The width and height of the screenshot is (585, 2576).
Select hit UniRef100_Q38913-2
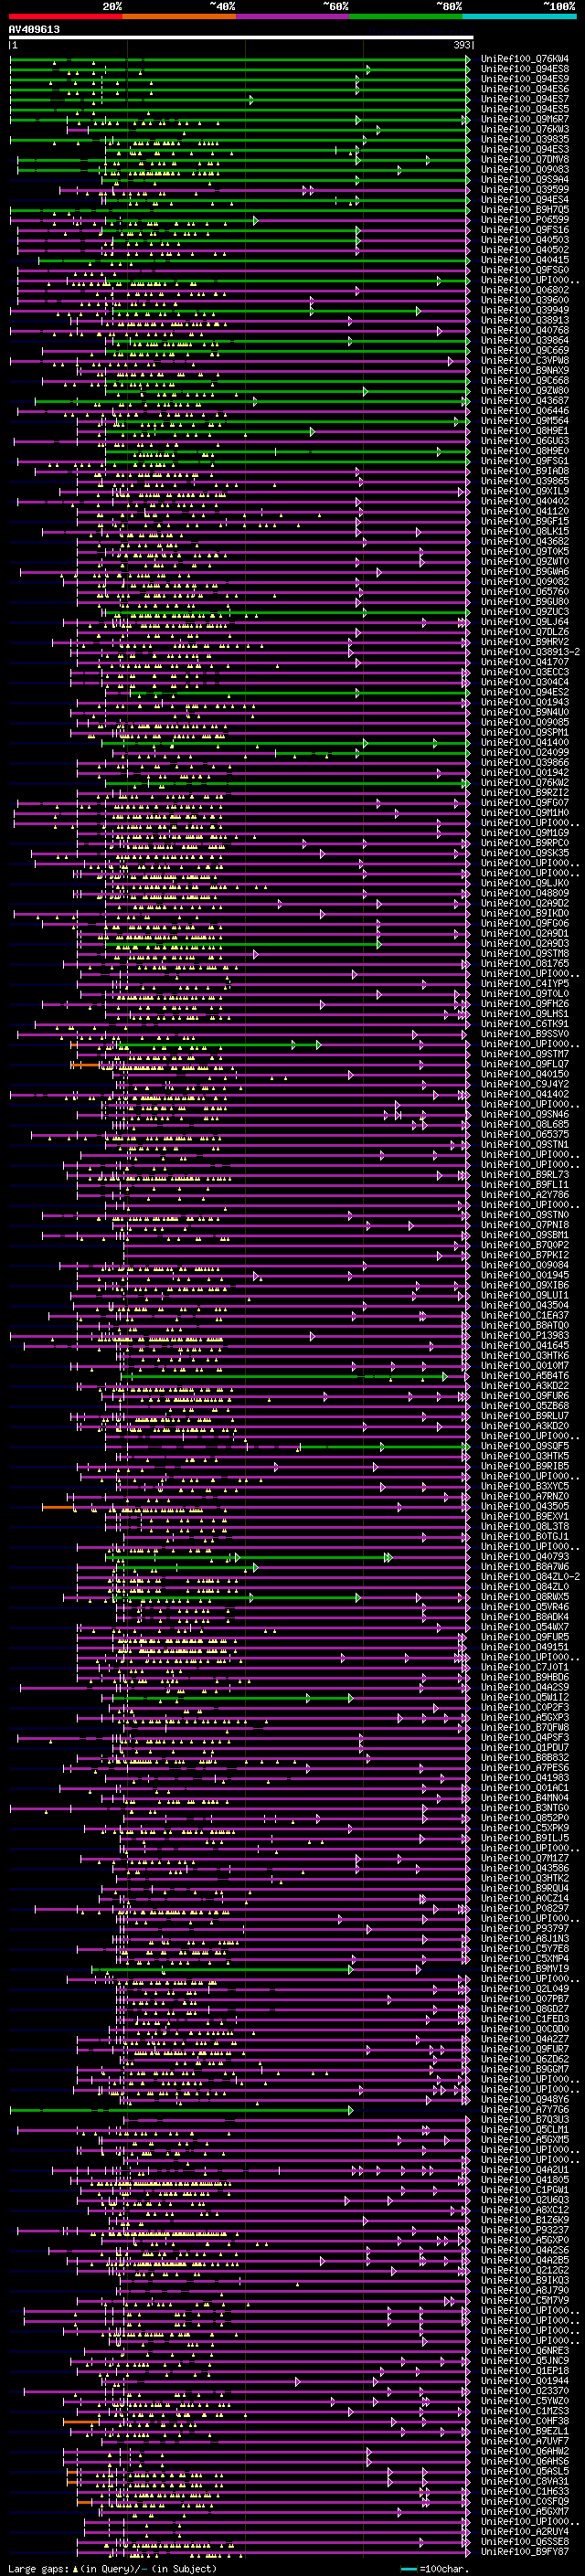tap(530, 652)
